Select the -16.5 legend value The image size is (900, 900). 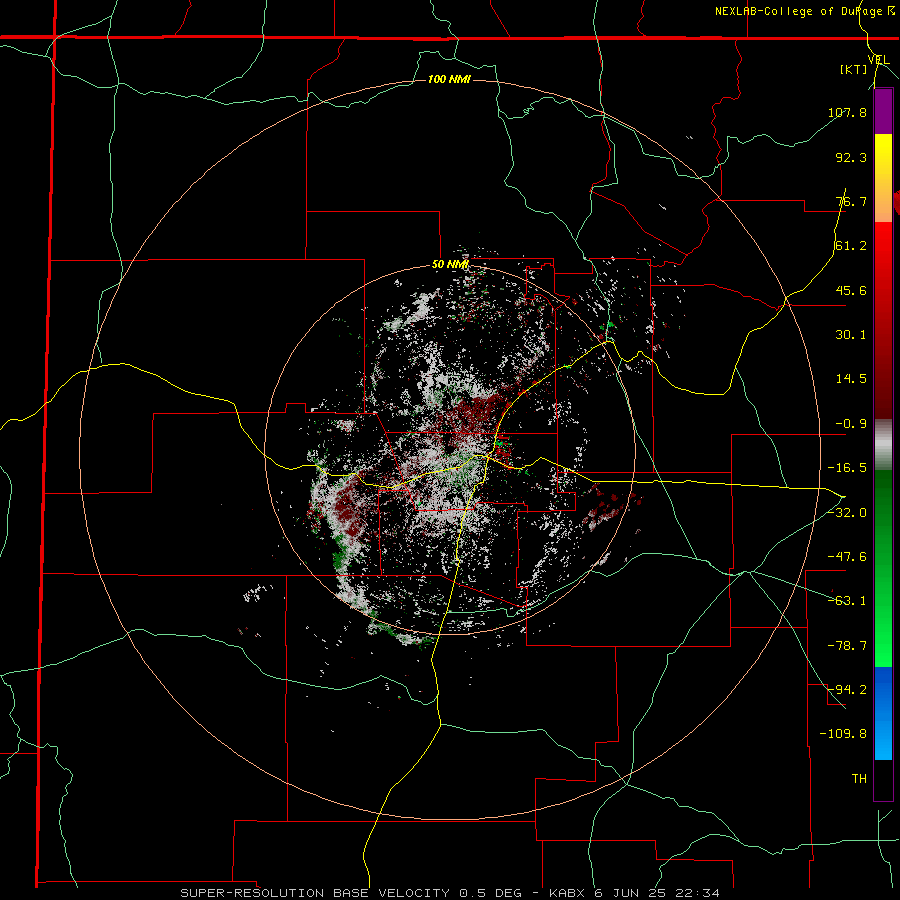click(847, 468)
